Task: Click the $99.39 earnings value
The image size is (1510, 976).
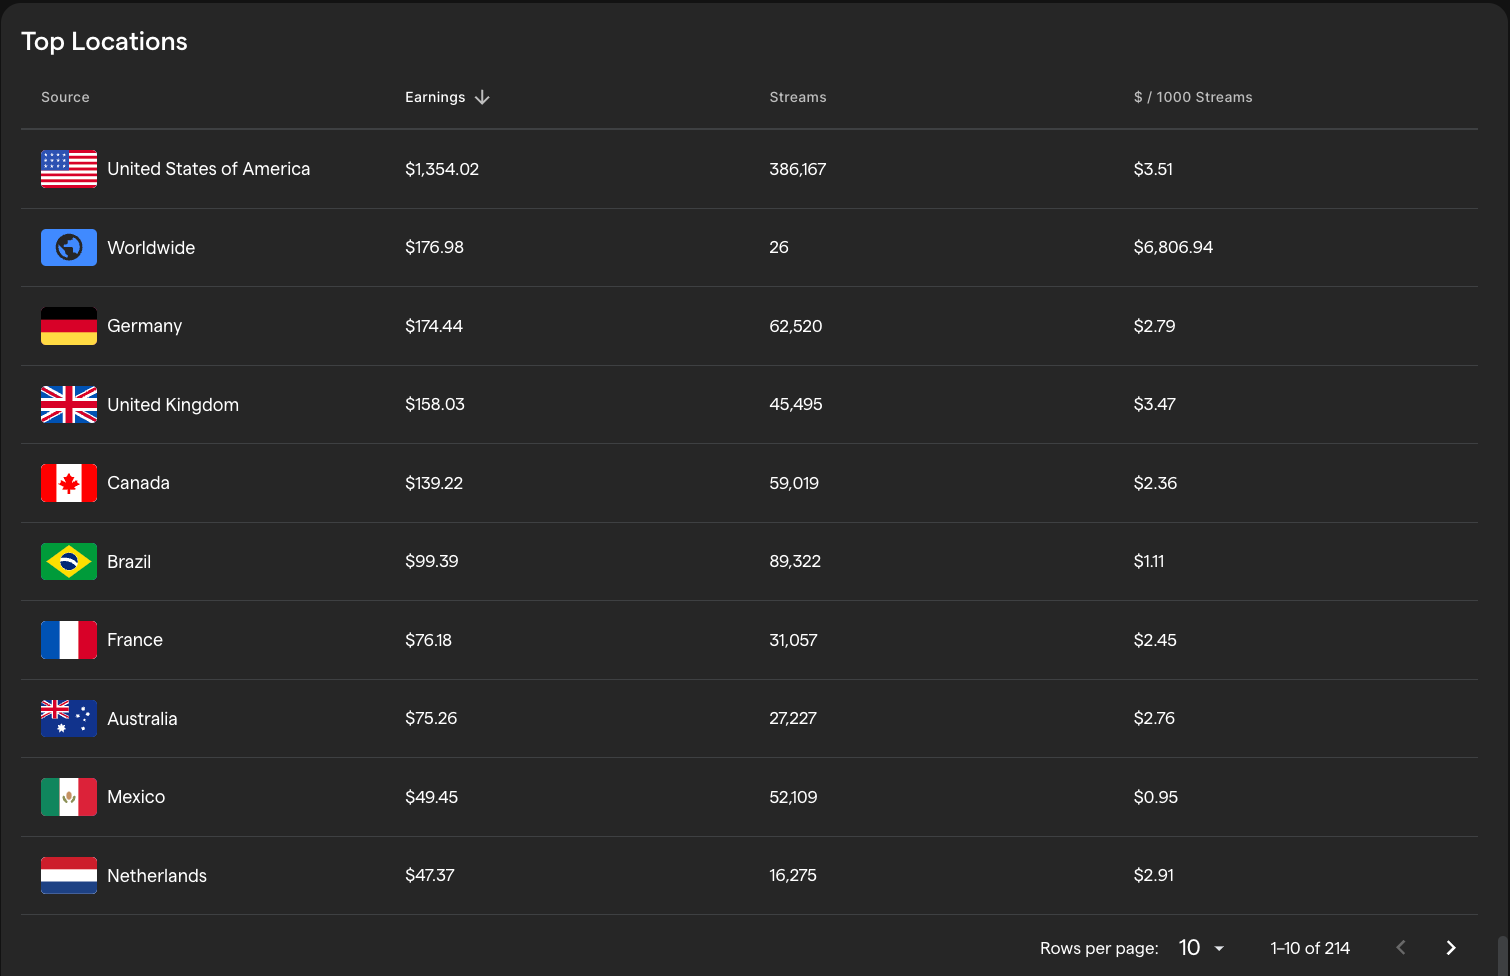Action: 432,561
